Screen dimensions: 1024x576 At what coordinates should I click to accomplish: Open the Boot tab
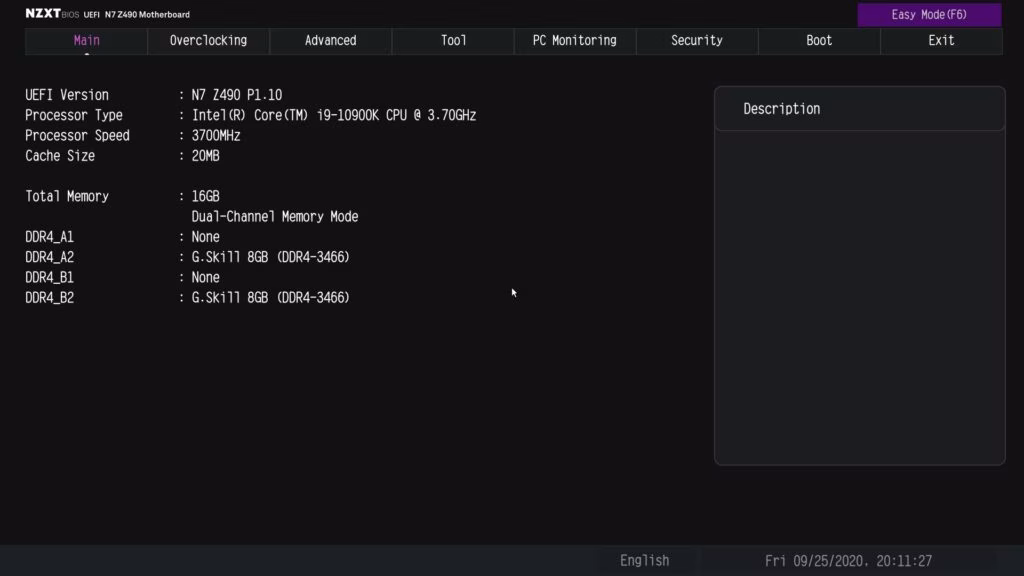point(819,40)
